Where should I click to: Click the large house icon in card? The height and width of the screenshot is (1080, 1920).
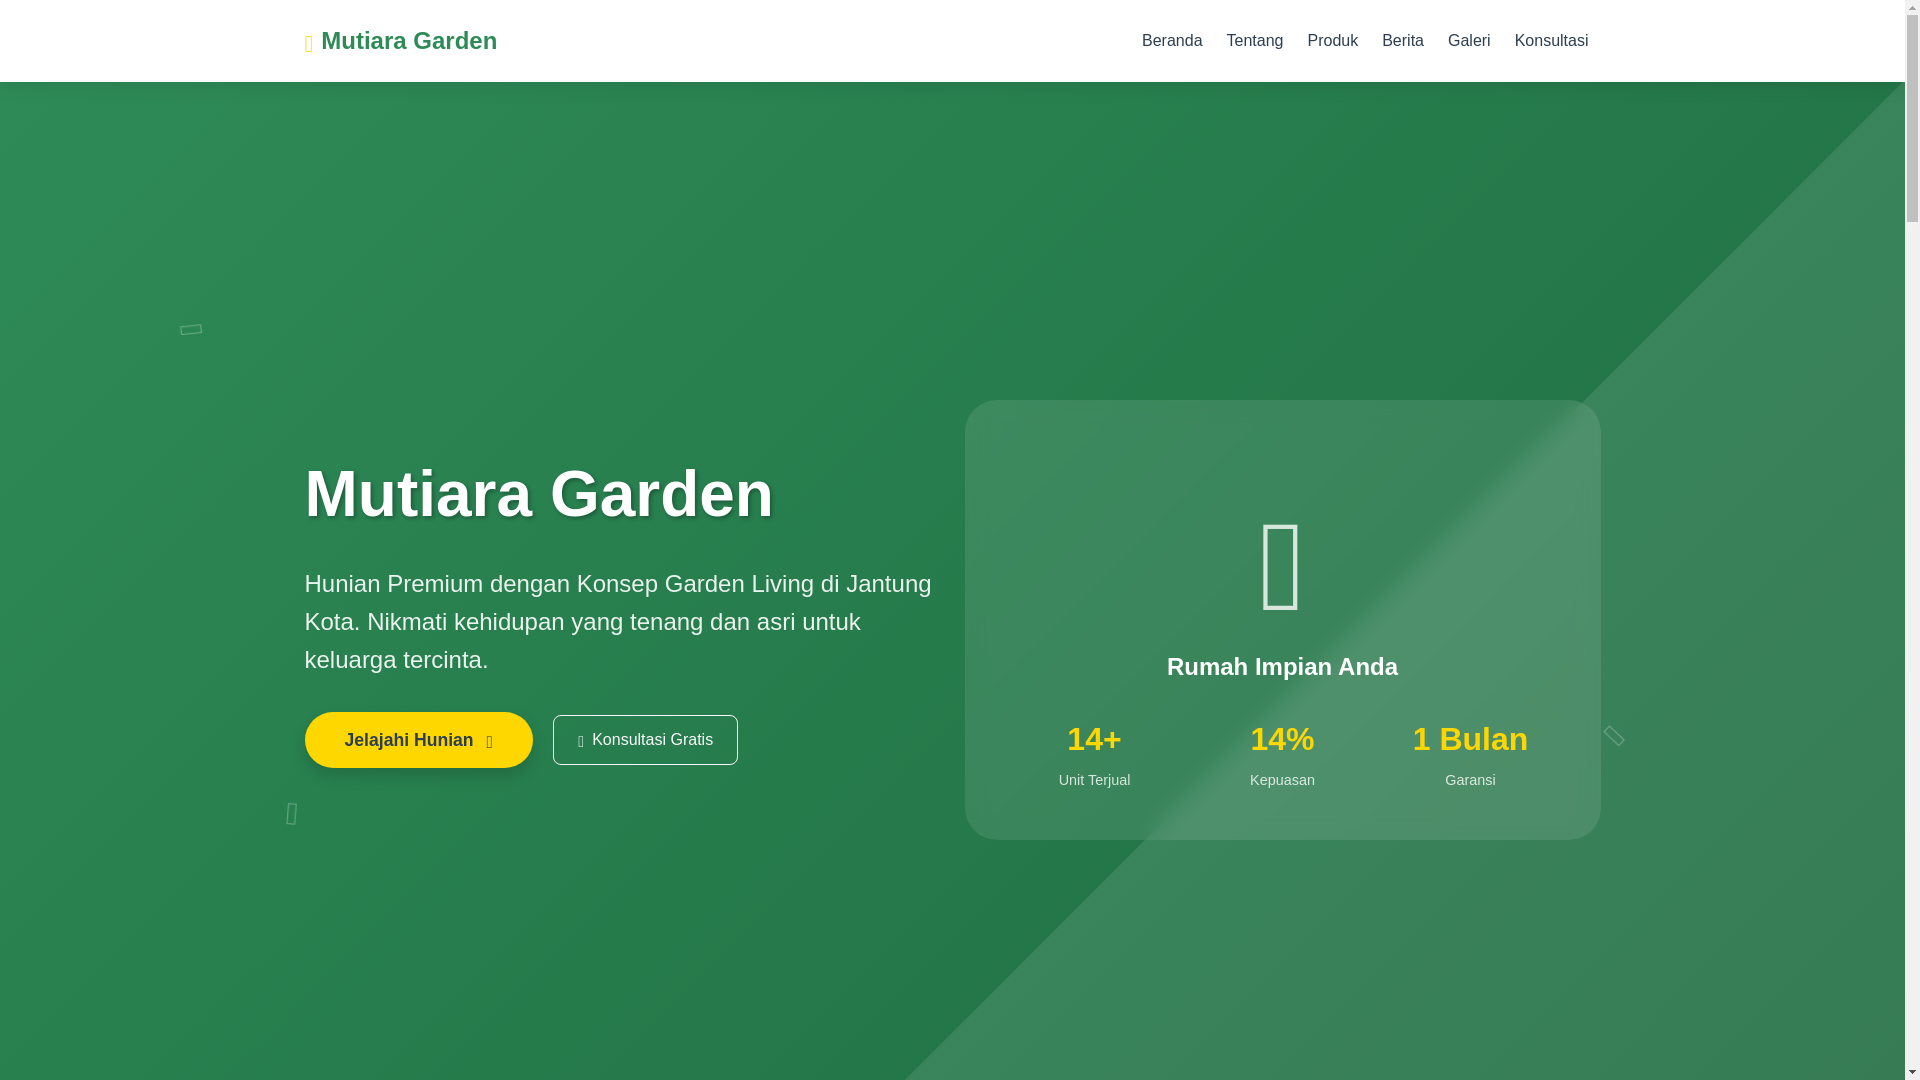click(x=1281, y=566)
